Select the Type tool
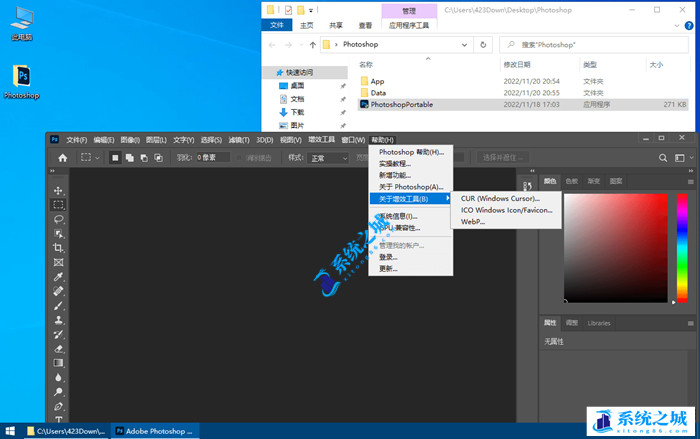The width and height of the screenshot is (700, 439). [58, 419]
